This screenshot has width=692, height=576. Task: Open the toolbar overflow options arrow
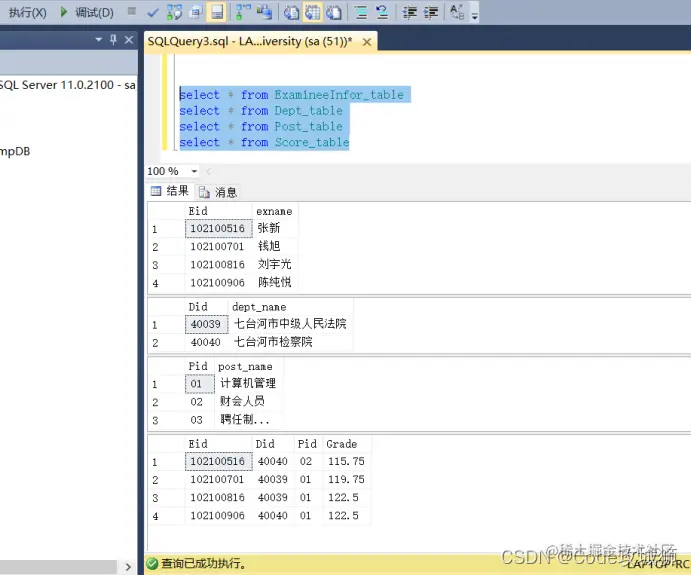click(x=474, y=16)
